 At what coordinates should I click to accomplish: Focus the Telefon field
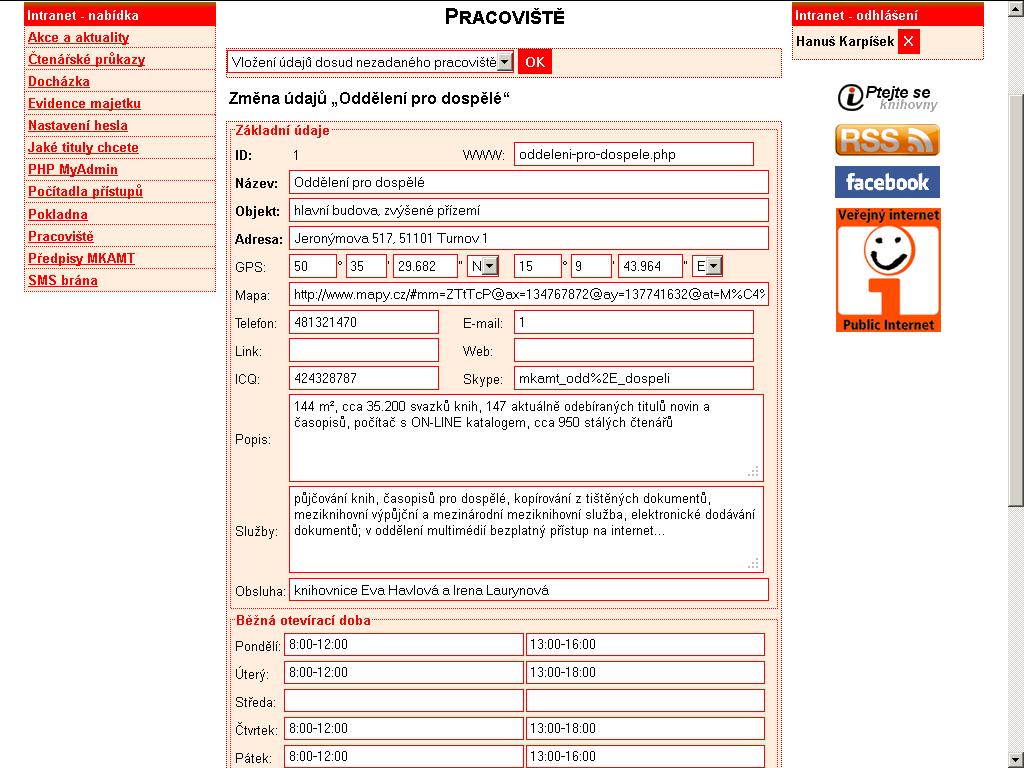tap(364, 322)
